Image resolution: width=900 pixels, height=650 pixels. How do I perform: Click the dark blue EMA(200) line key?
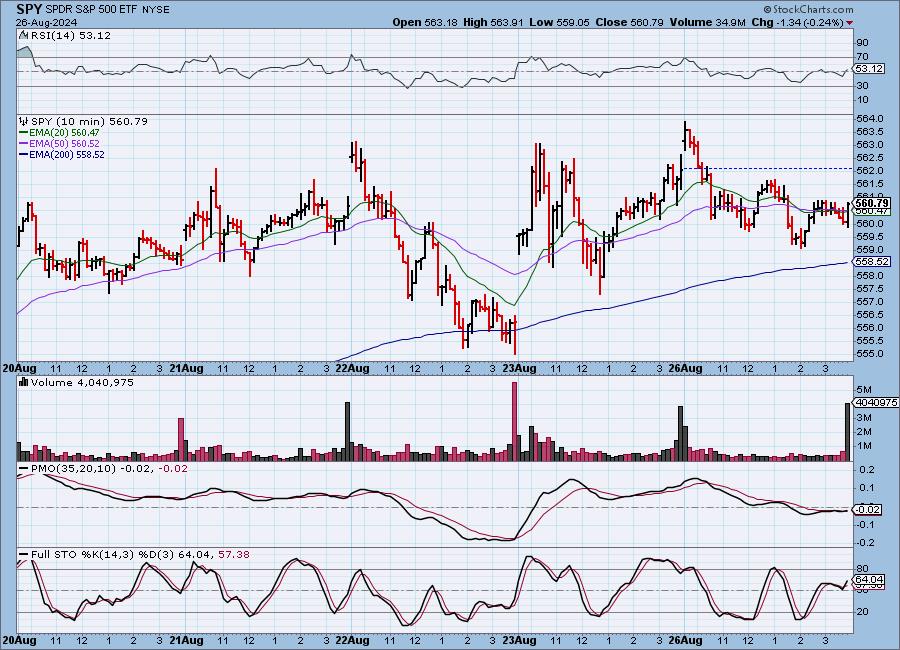(24, 154)
